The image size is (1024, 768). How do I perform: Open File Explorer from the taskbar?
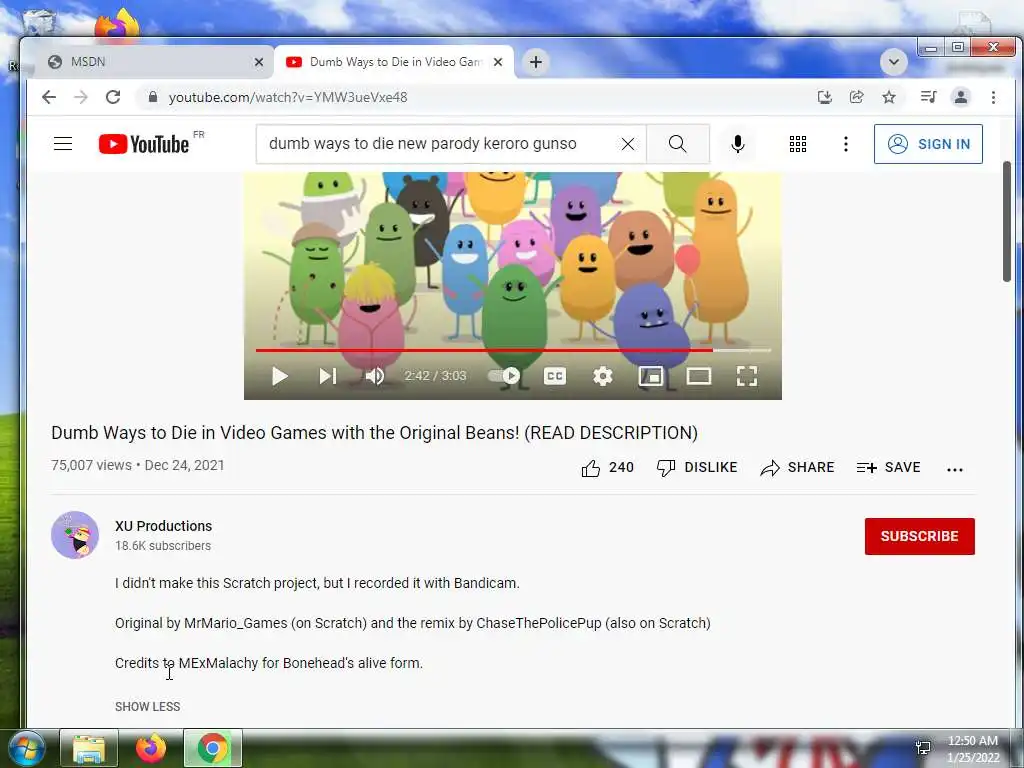(89, 748)
